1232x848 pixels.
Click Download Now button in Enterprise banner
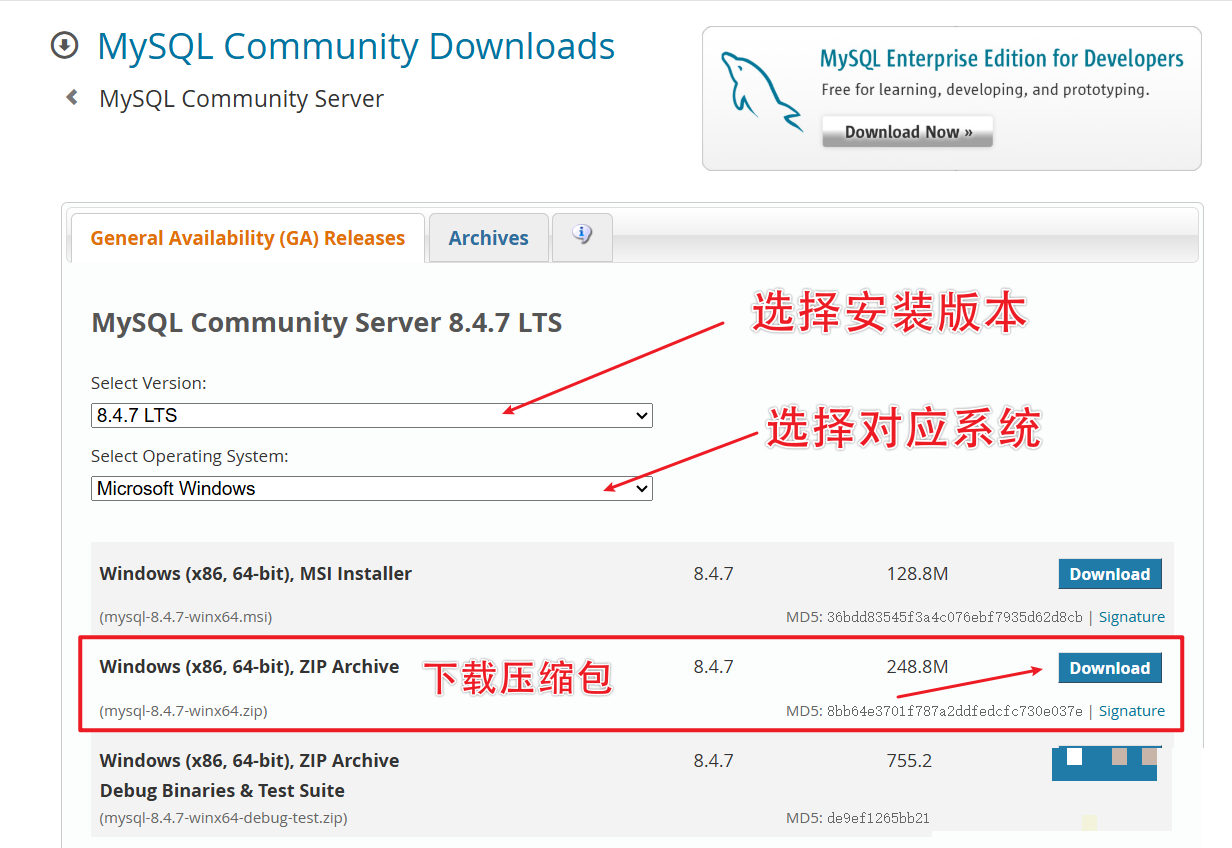907,132
